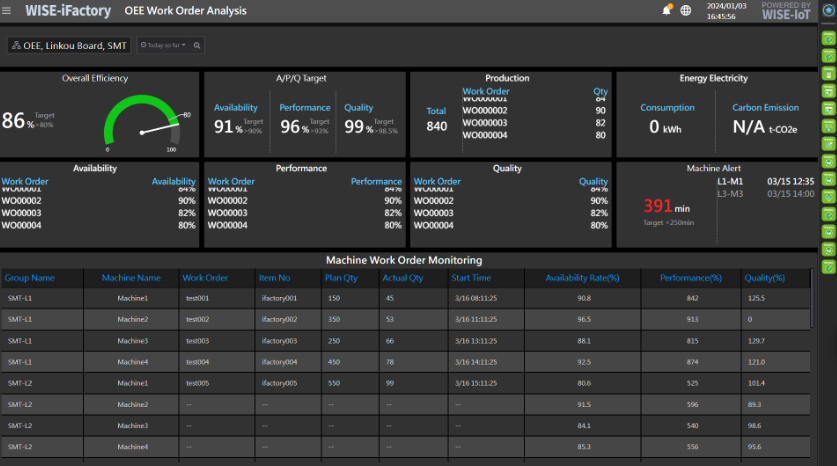This screenshot has height=466, width=837.
Task: Click the L1-M1 machine alert entry
Action: (x=730, y=181)
